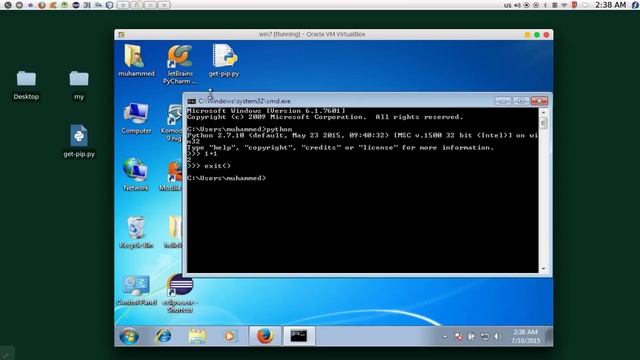Open the JetBrains PyCharm shortcut icon
The image size is (640, 360).
180,64
